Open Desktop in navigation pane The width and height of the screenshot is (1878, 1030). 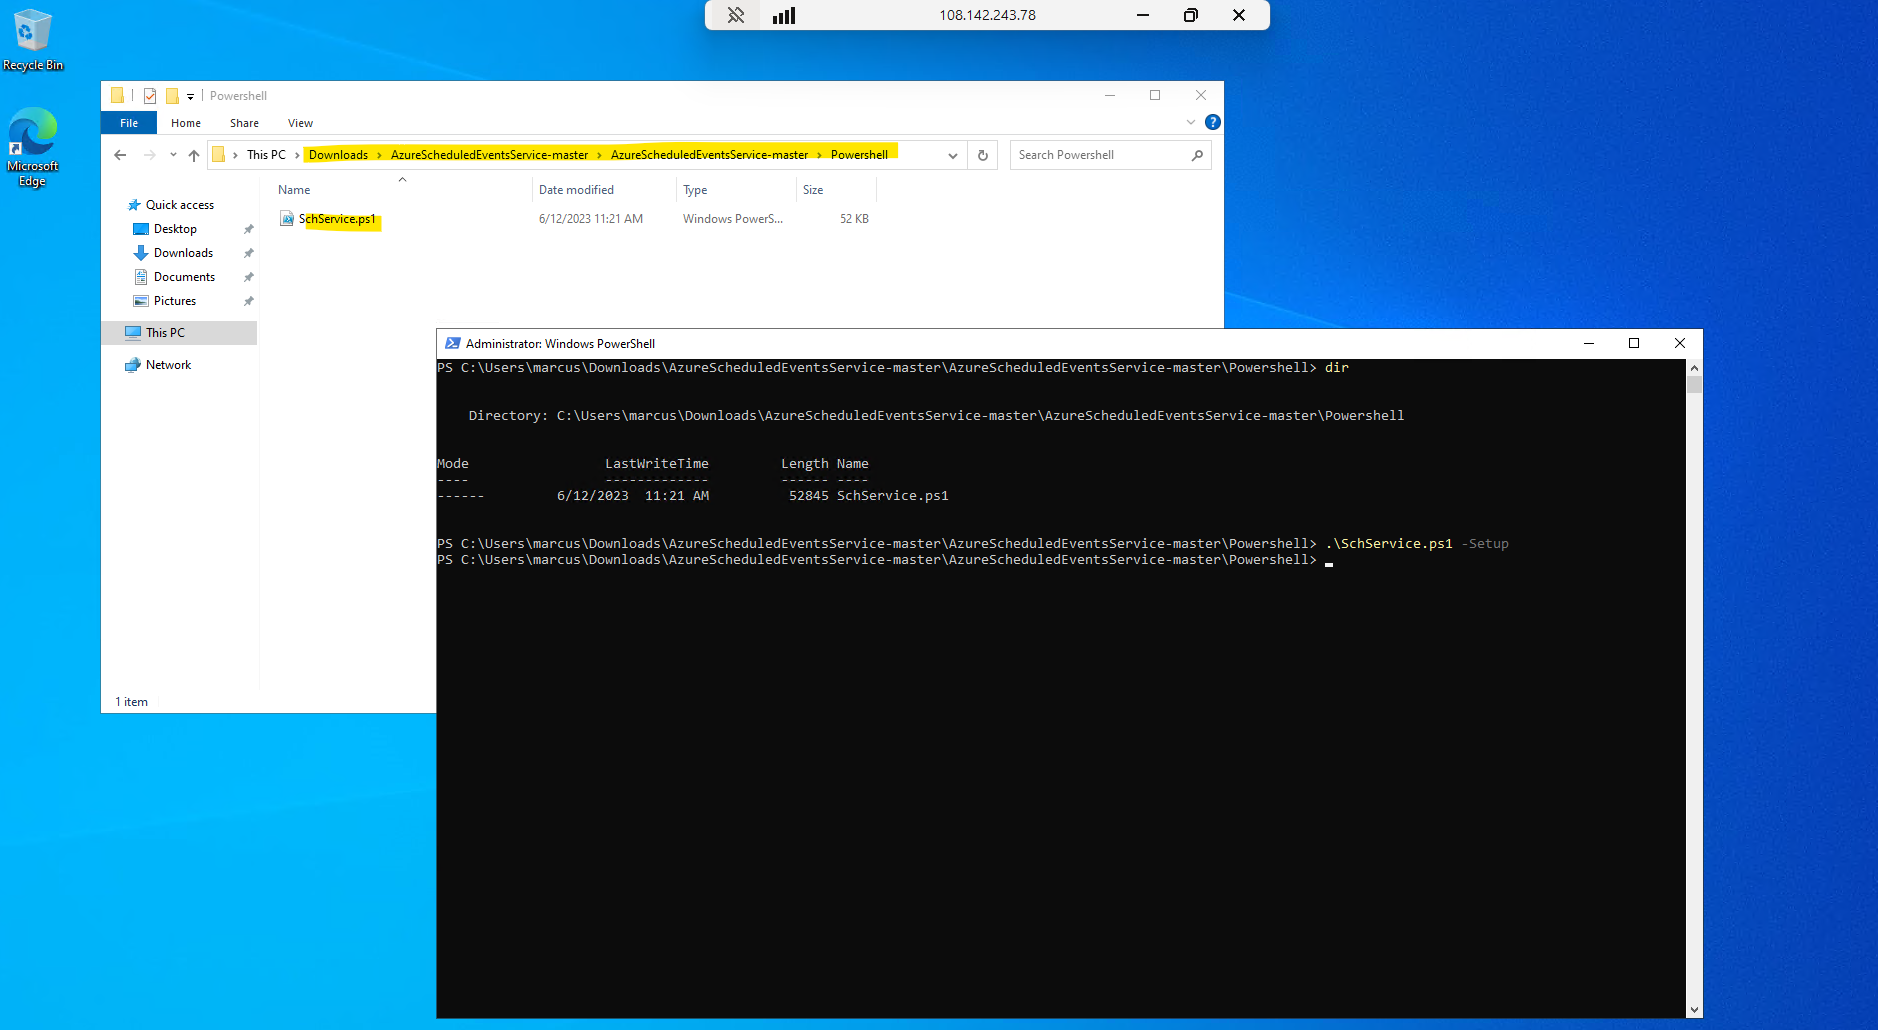(x=175, y=229)
